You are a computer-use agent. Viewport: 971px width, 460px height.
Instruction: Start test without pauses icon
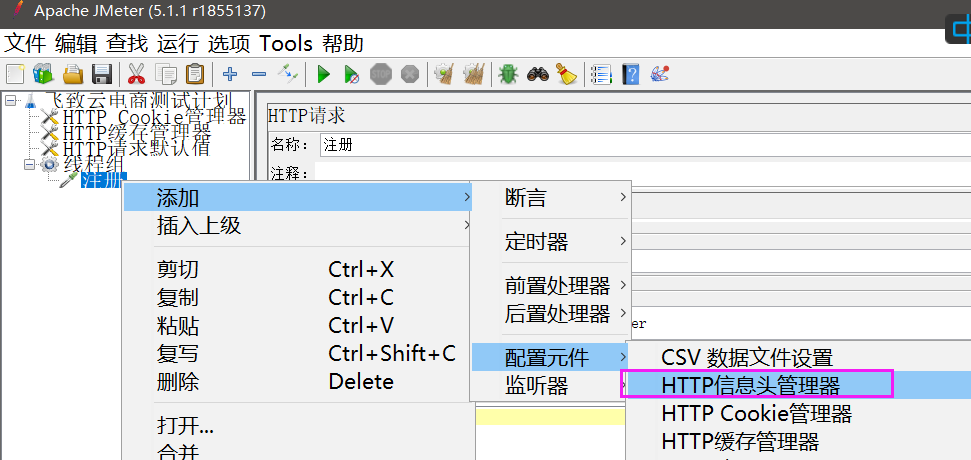point(352,75)
